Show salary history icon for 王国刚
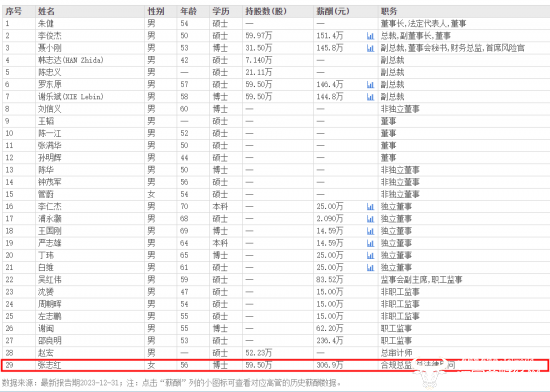The image size is (550, 392). 370,231
